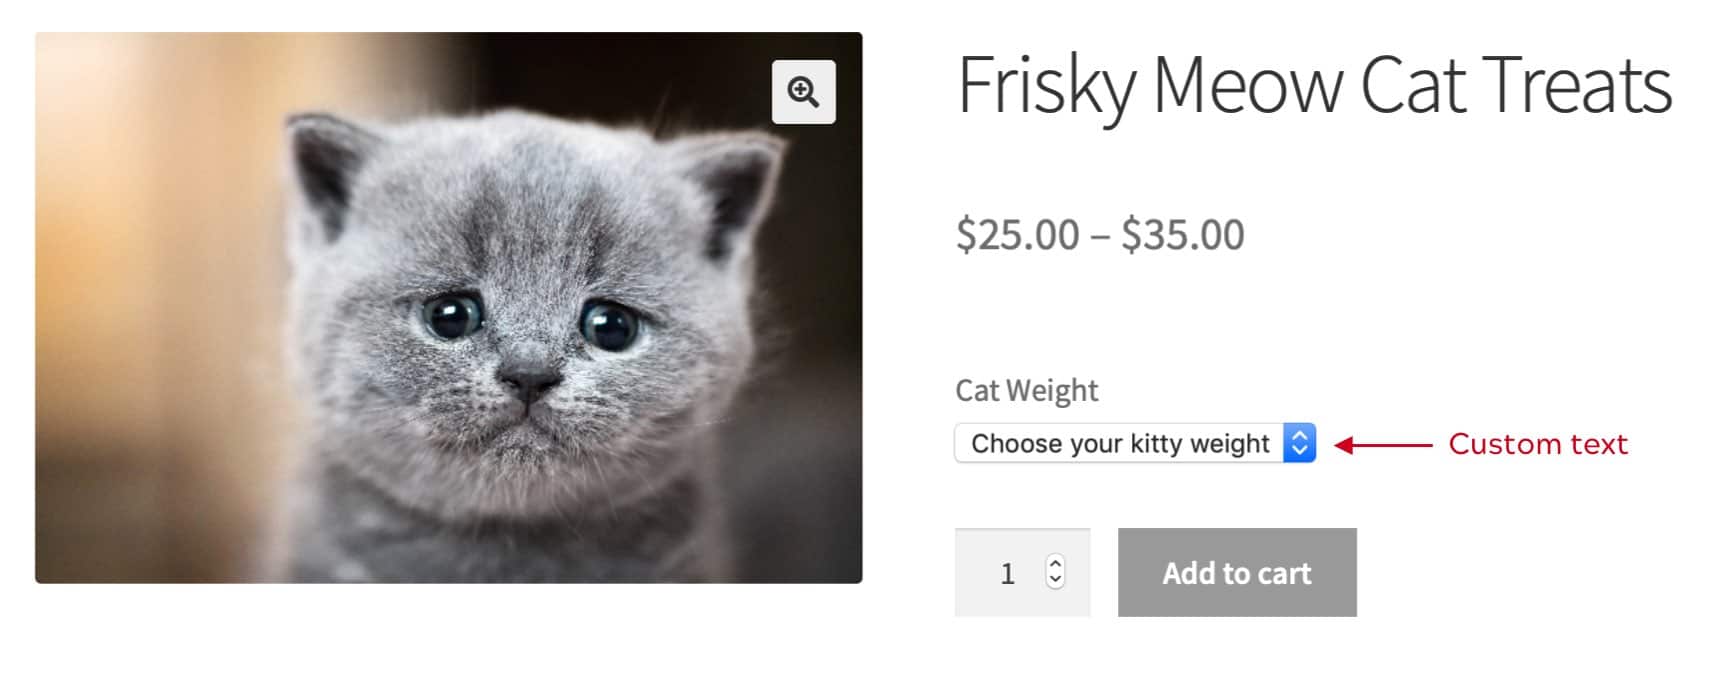Click the magnifier zoom icon on the photo
This screenshot has width=1725, height=682.
coord(803,92)
